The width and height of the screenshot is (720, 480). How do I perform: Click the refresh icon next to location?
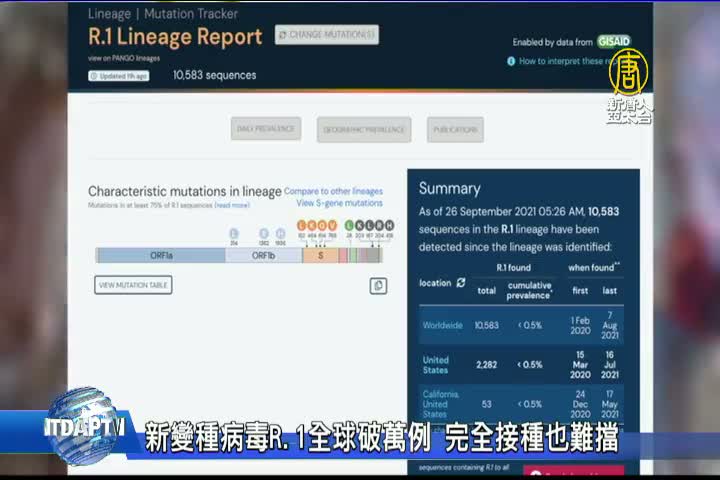click(x=461, y=283)
